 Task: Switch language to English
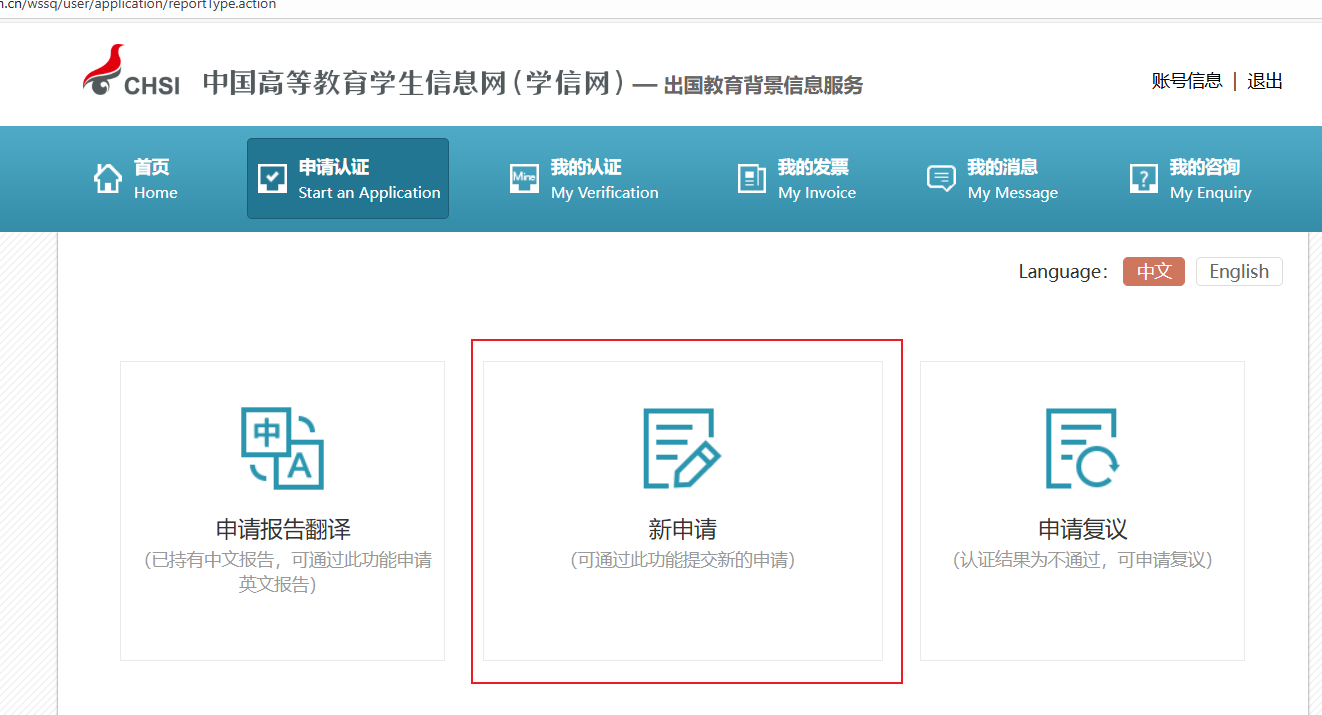(x=1238, y=271)
